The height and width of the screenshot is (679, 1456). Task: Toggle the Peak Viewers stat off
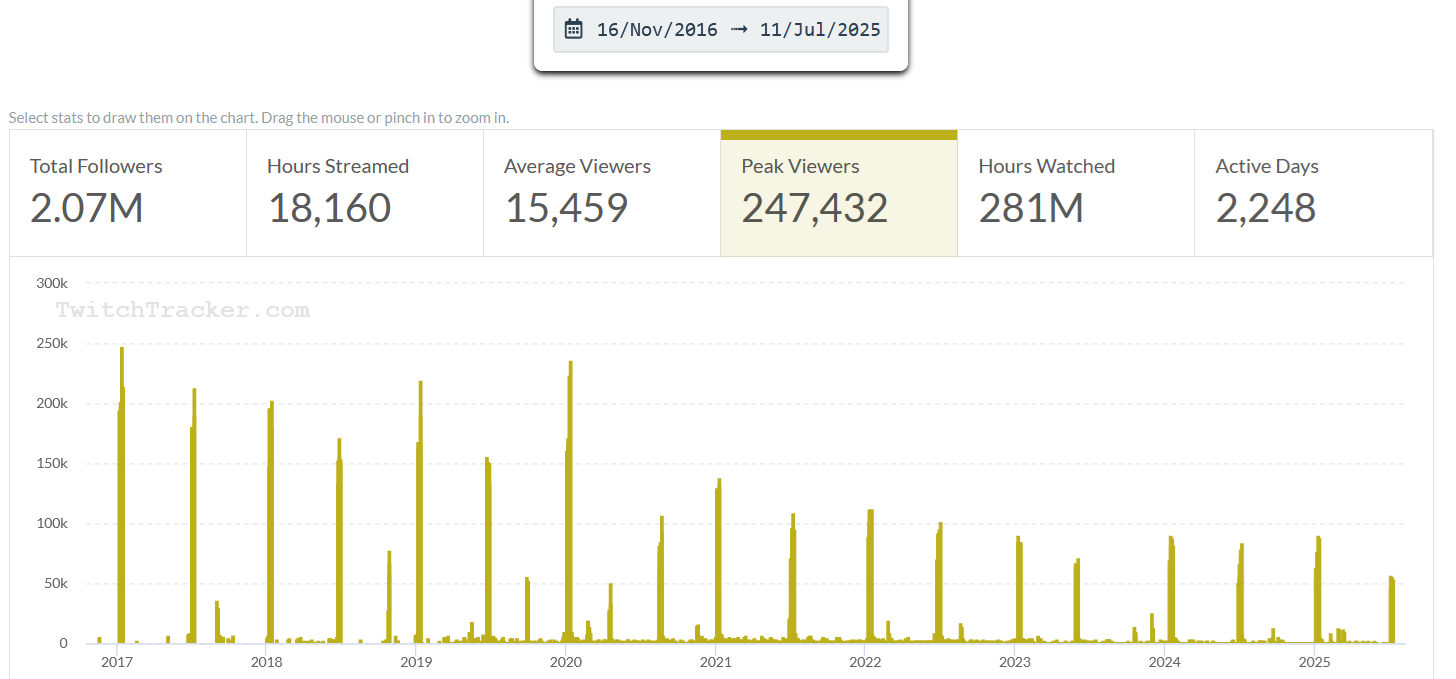point(839,193)
